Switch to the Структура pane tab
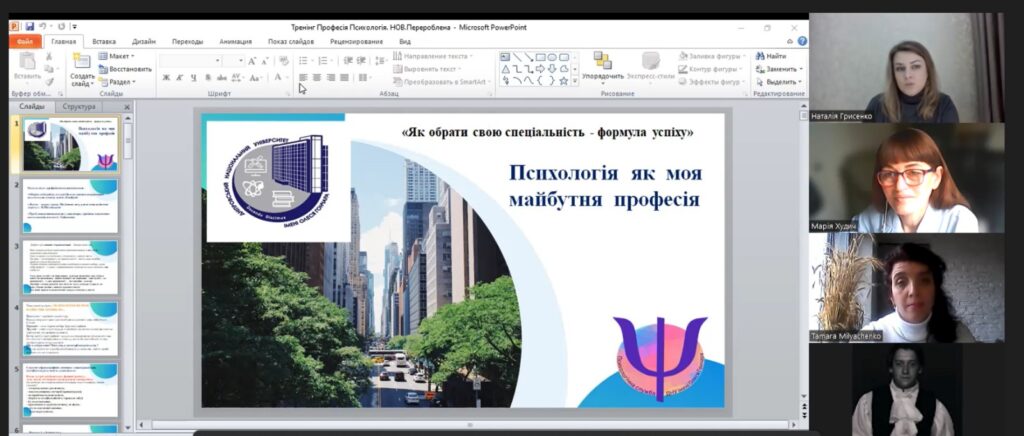The image size is (1024, 436). (79, 106)
